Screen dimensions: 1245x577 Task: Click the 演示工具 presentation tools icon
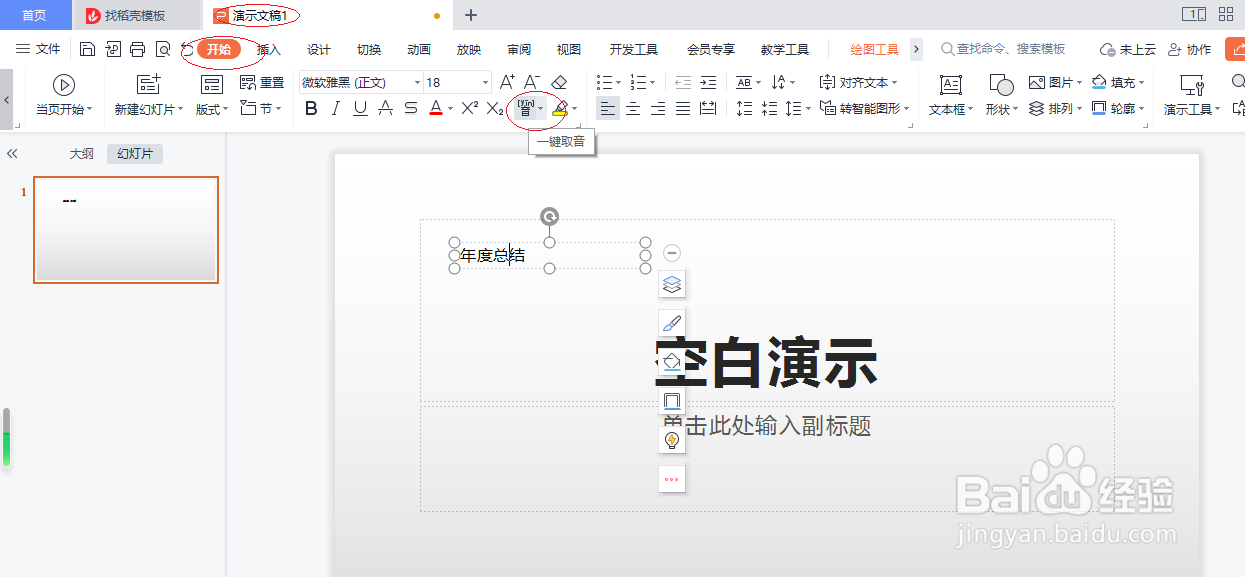(x=1191, y=85)
